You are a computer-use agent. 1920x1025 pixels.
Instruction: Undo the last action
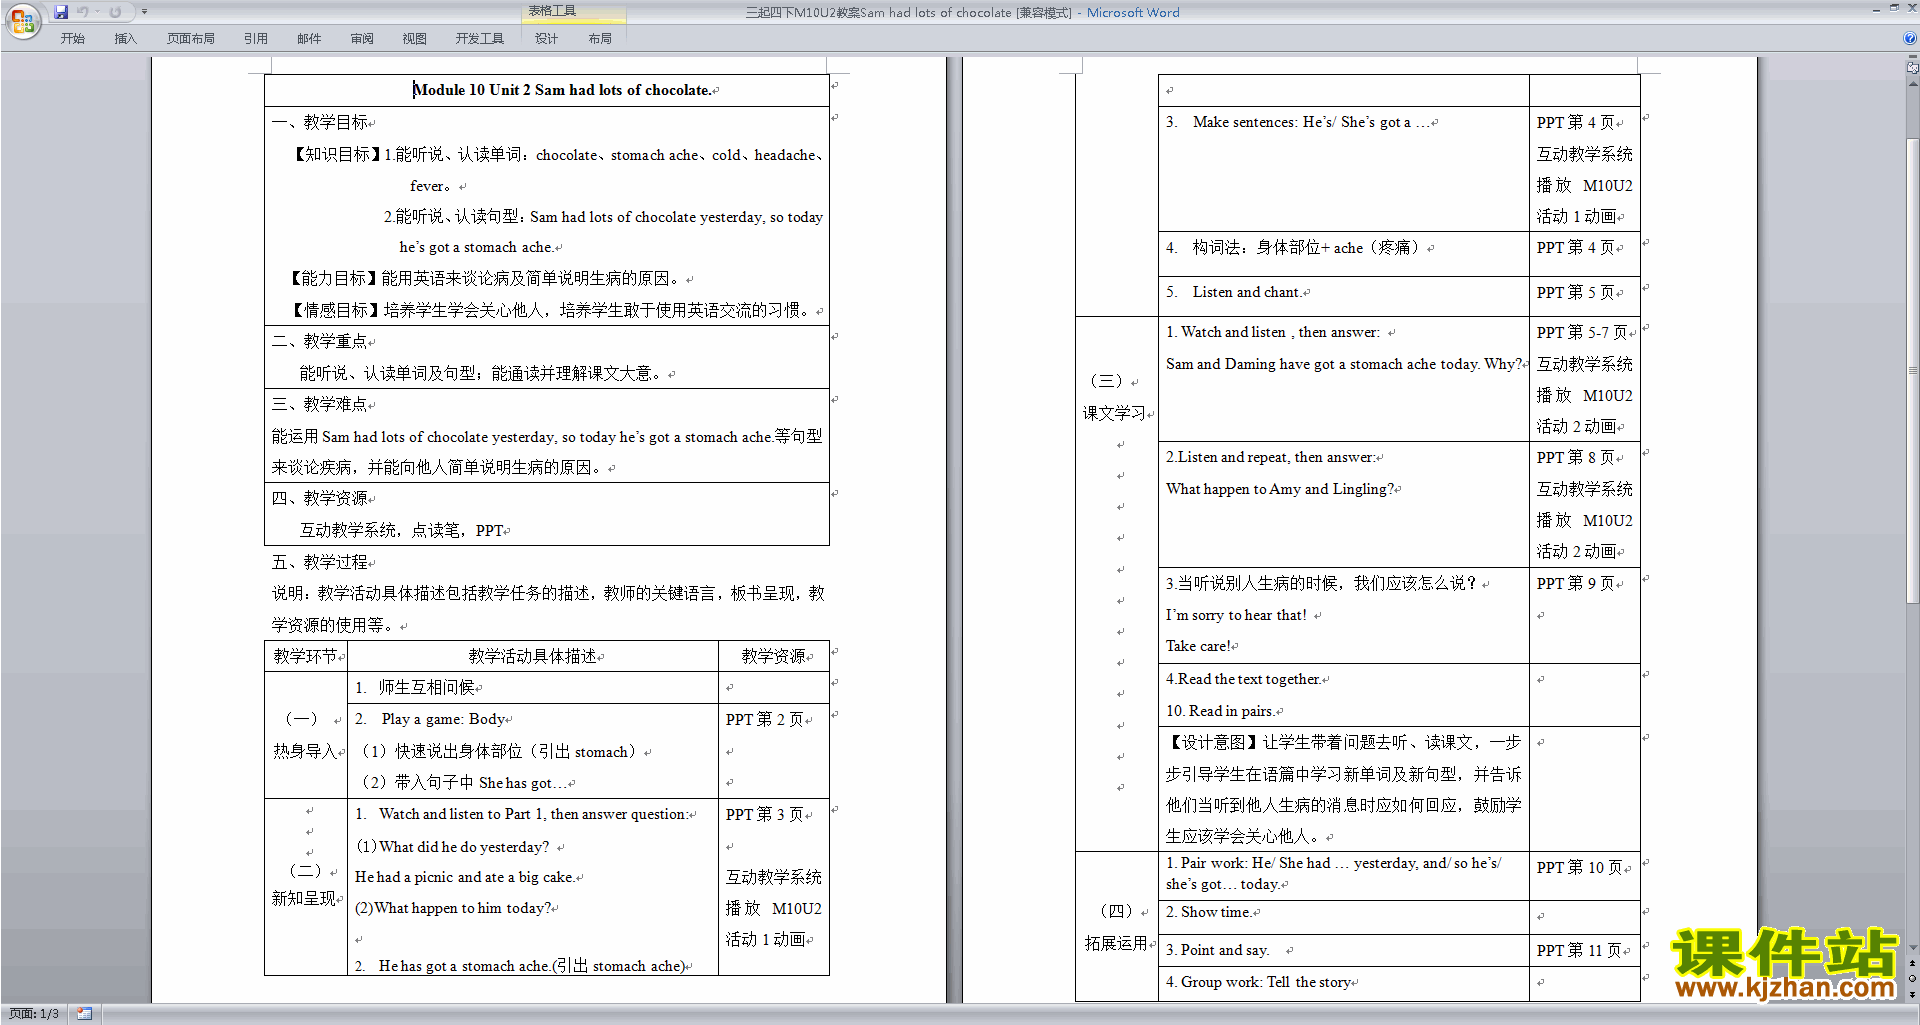[x=83, y=12]
